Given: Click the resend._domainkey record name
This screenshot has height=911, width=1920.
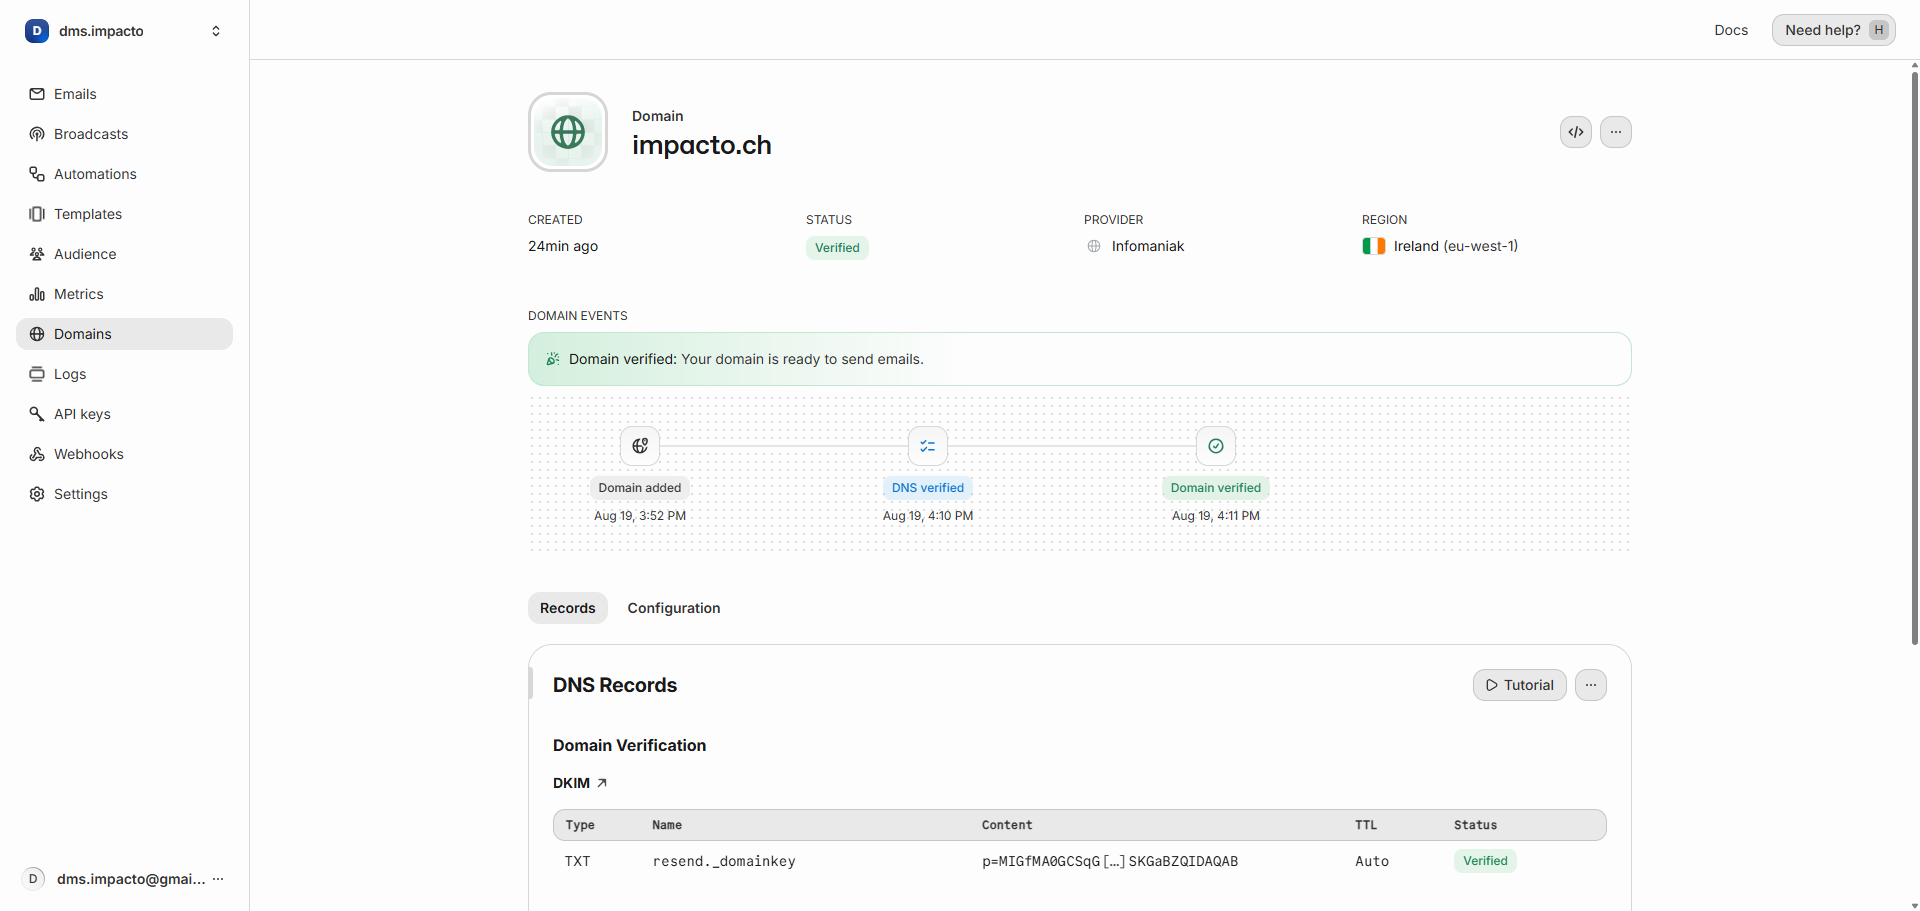Looking at the screenshot, I should click(724, 861).
